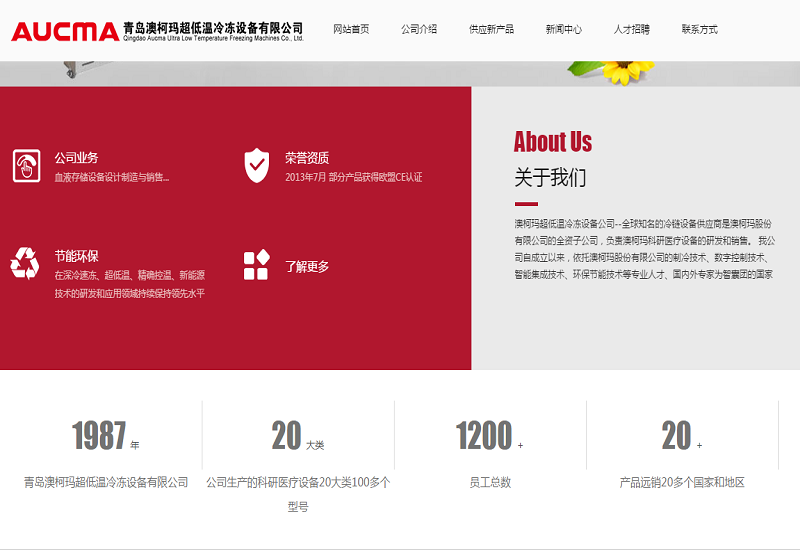Open the 公司介绍 menu item
The image size is (800, 550).
tap(419, 30)
